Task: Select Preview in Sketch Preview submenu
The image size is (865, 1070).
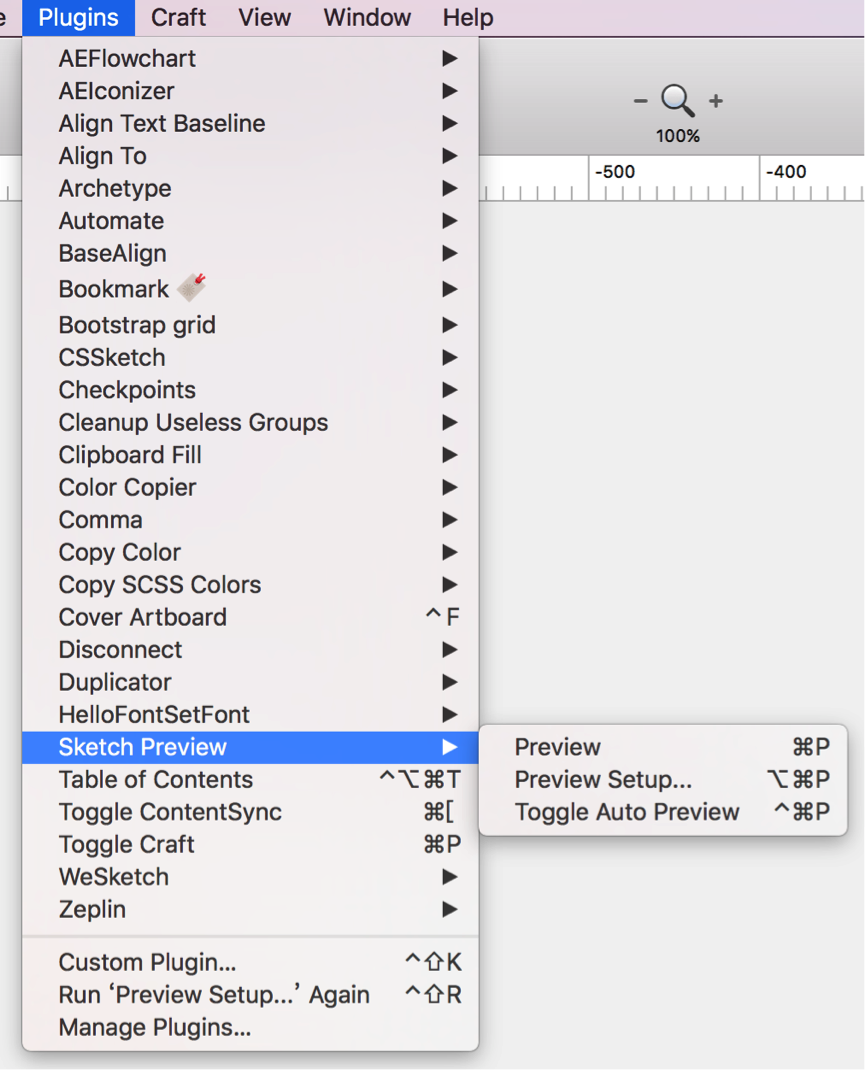Action: tap(558, 747)
